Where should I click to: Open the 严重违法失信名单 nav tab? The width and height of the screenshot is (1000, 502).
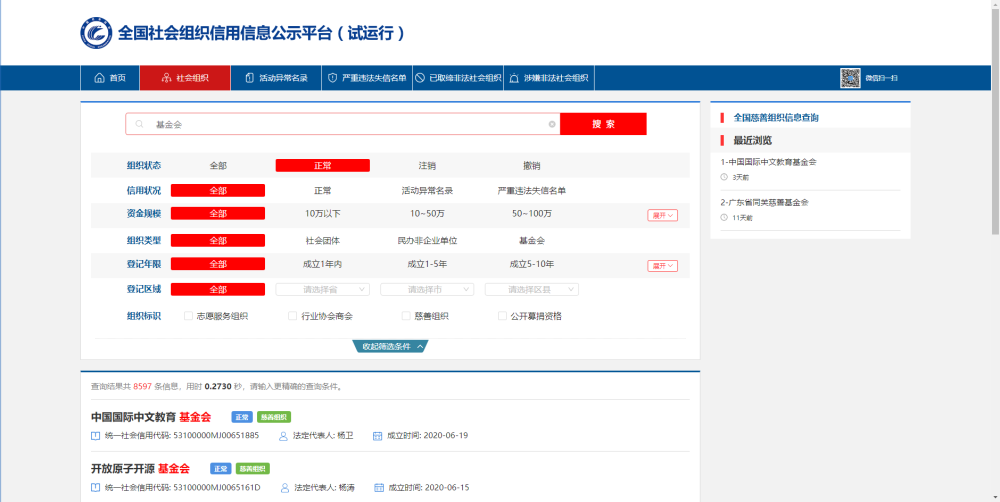tap(367, 78)
